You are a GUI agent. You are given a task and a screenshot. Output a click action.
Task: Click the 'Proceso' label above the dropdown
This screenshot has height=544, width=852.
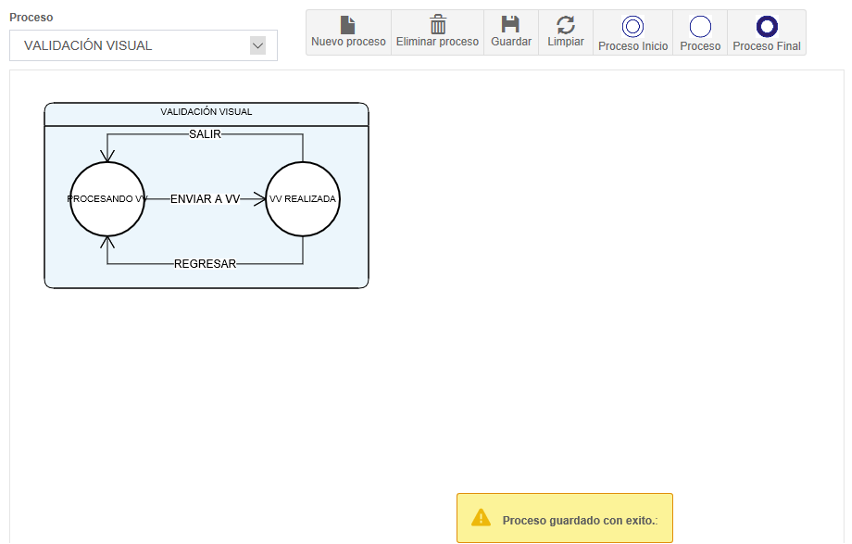click(31, 17)
